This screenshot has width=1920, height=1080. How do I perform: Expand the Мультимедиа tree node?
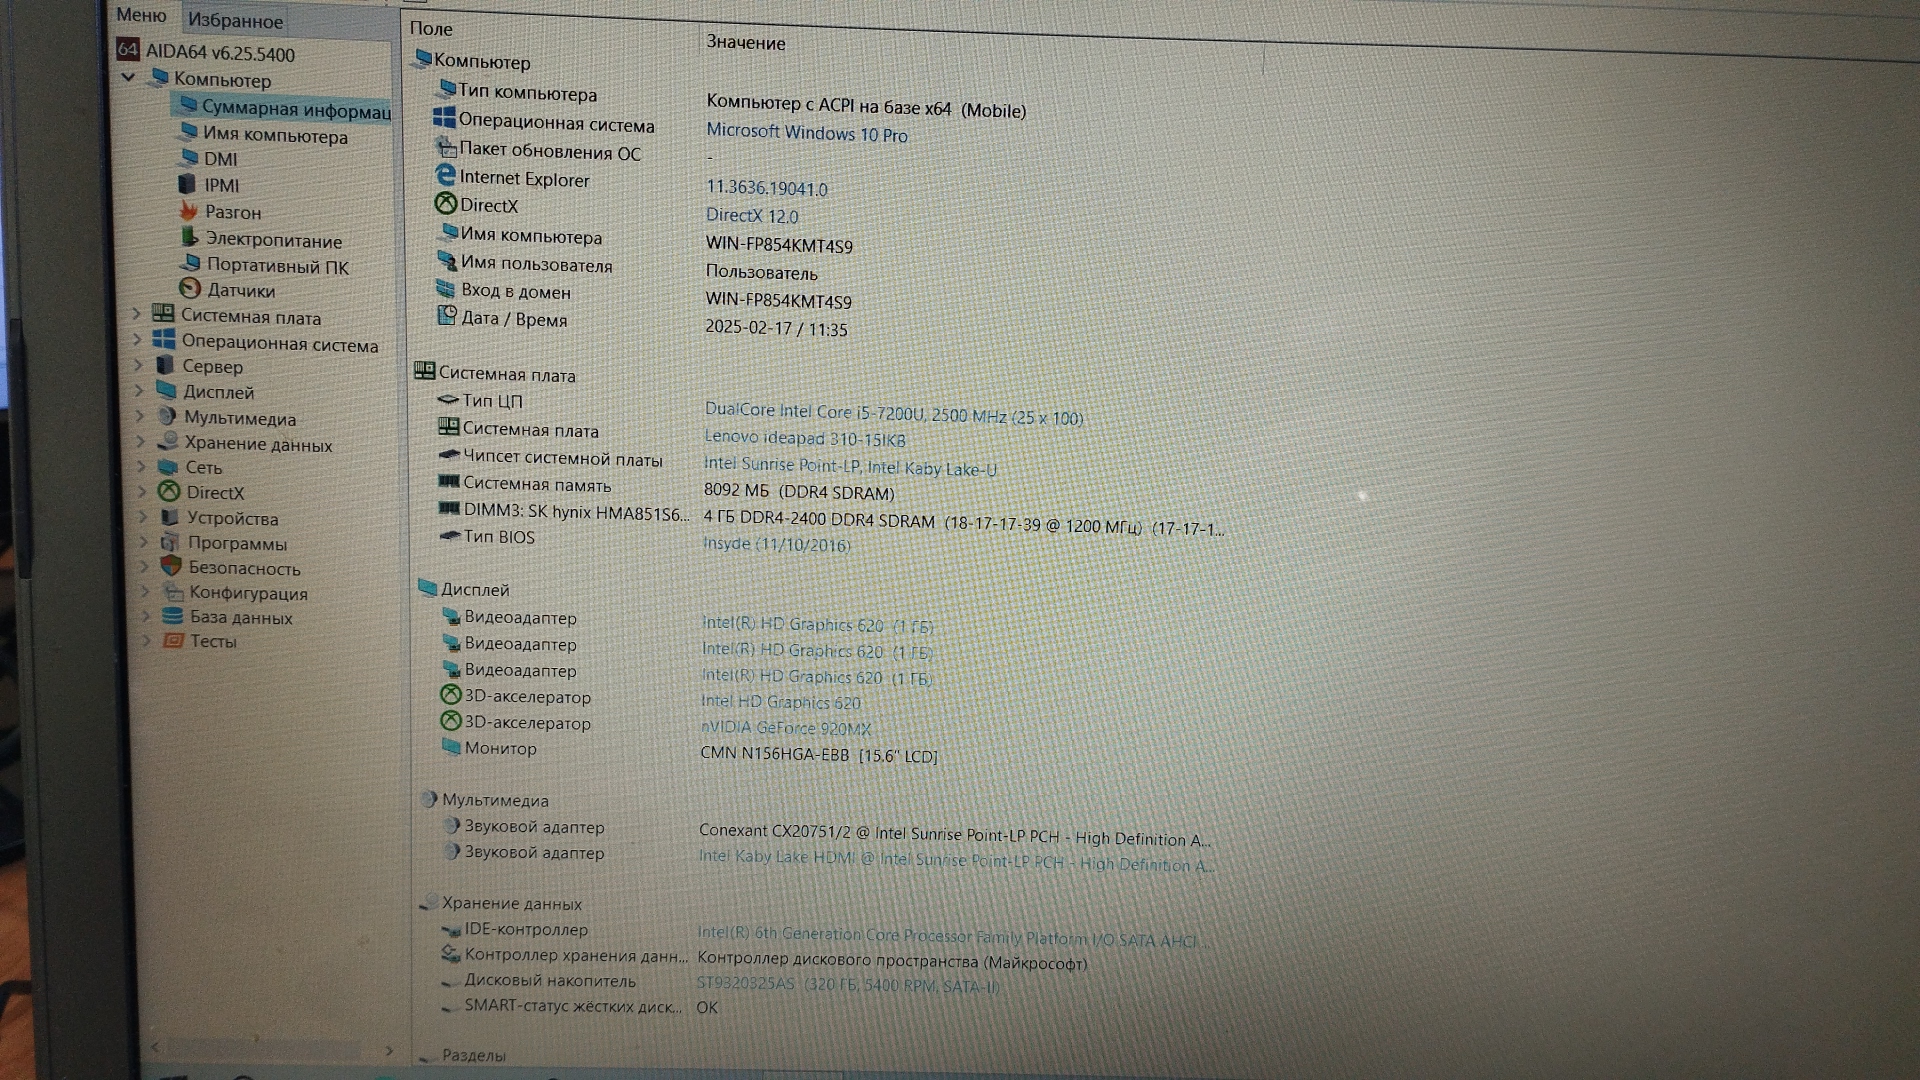(x=141, y=416)
